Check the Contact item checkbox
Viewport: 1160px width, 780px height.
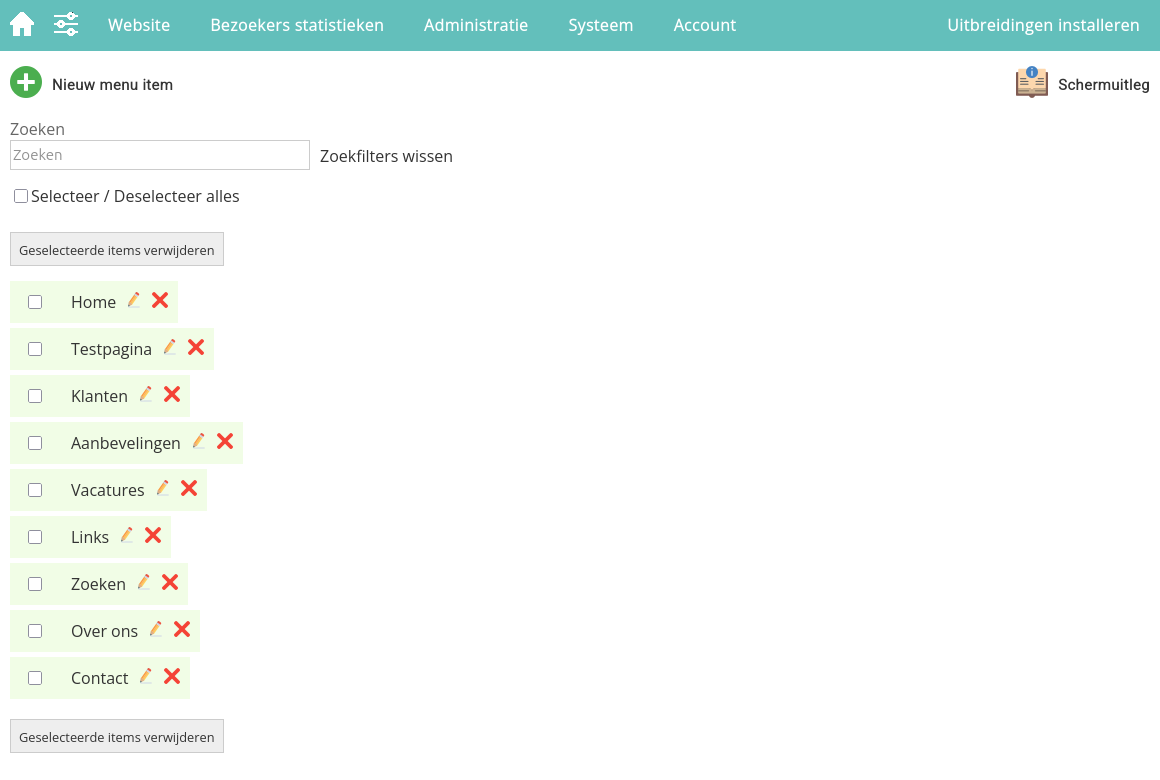point(35,678)
